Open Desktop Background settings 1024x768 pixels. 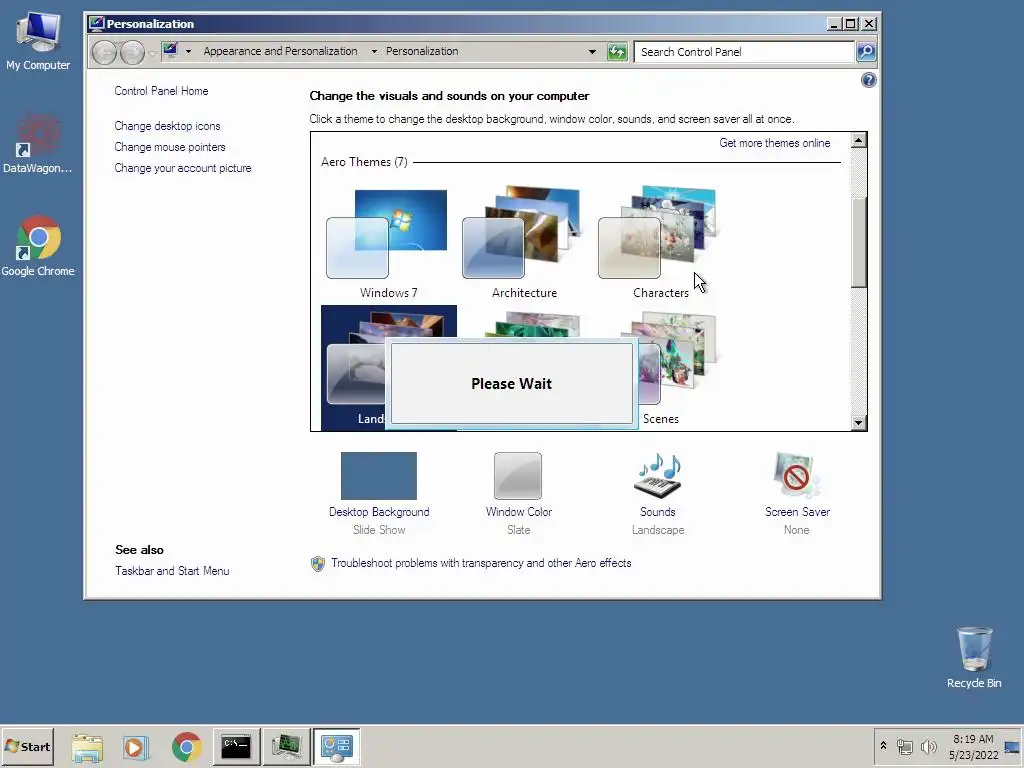tap(379, 494)
